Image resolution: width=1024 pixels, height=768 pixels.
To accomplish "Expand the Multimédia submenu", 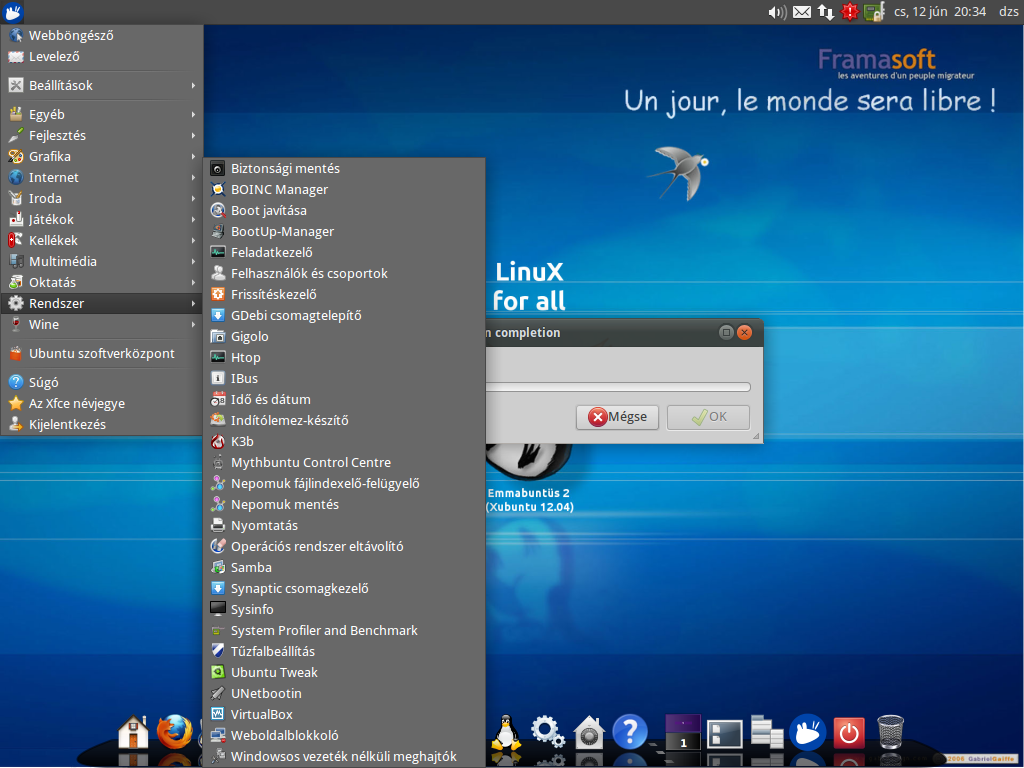I will (x=102, y=261).
